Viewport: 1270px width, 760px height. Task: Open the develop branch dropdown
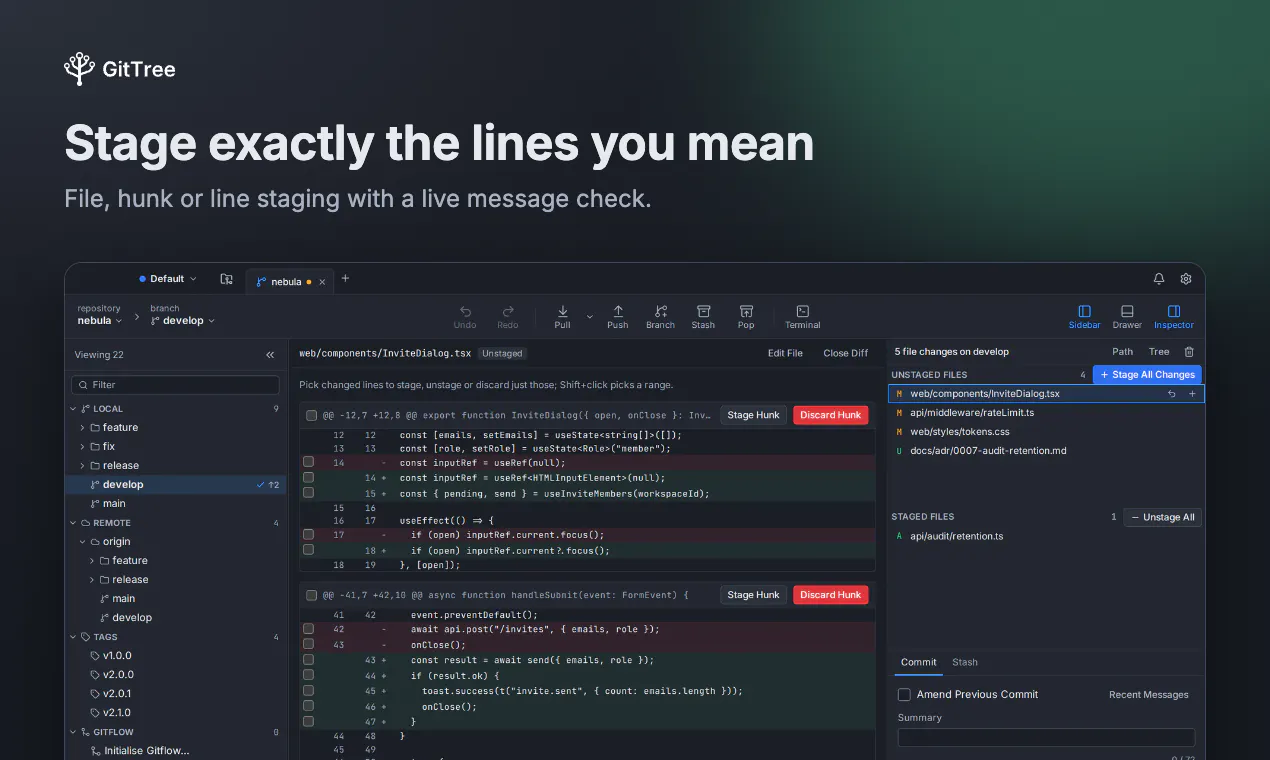tap(183, 321)
